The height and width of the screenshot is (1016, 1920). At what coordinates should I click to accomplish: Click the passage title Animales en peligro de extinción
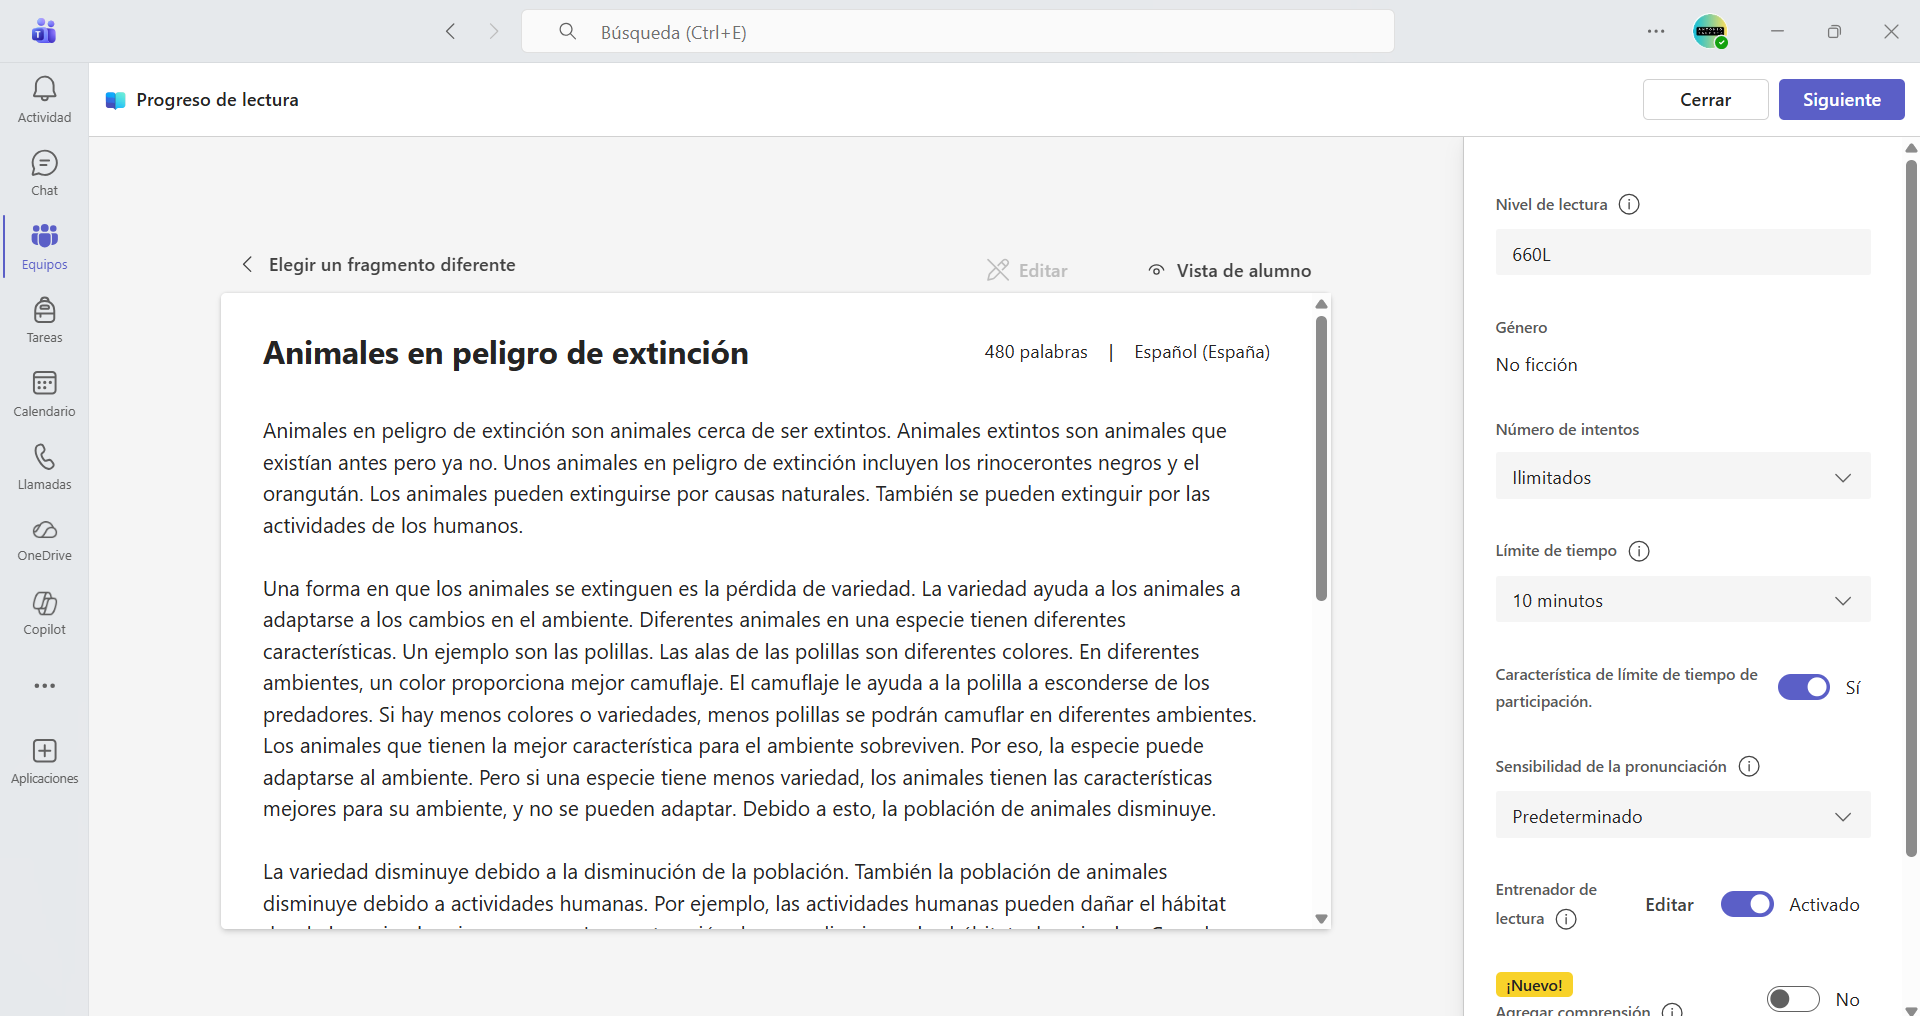tap(505, 353)
